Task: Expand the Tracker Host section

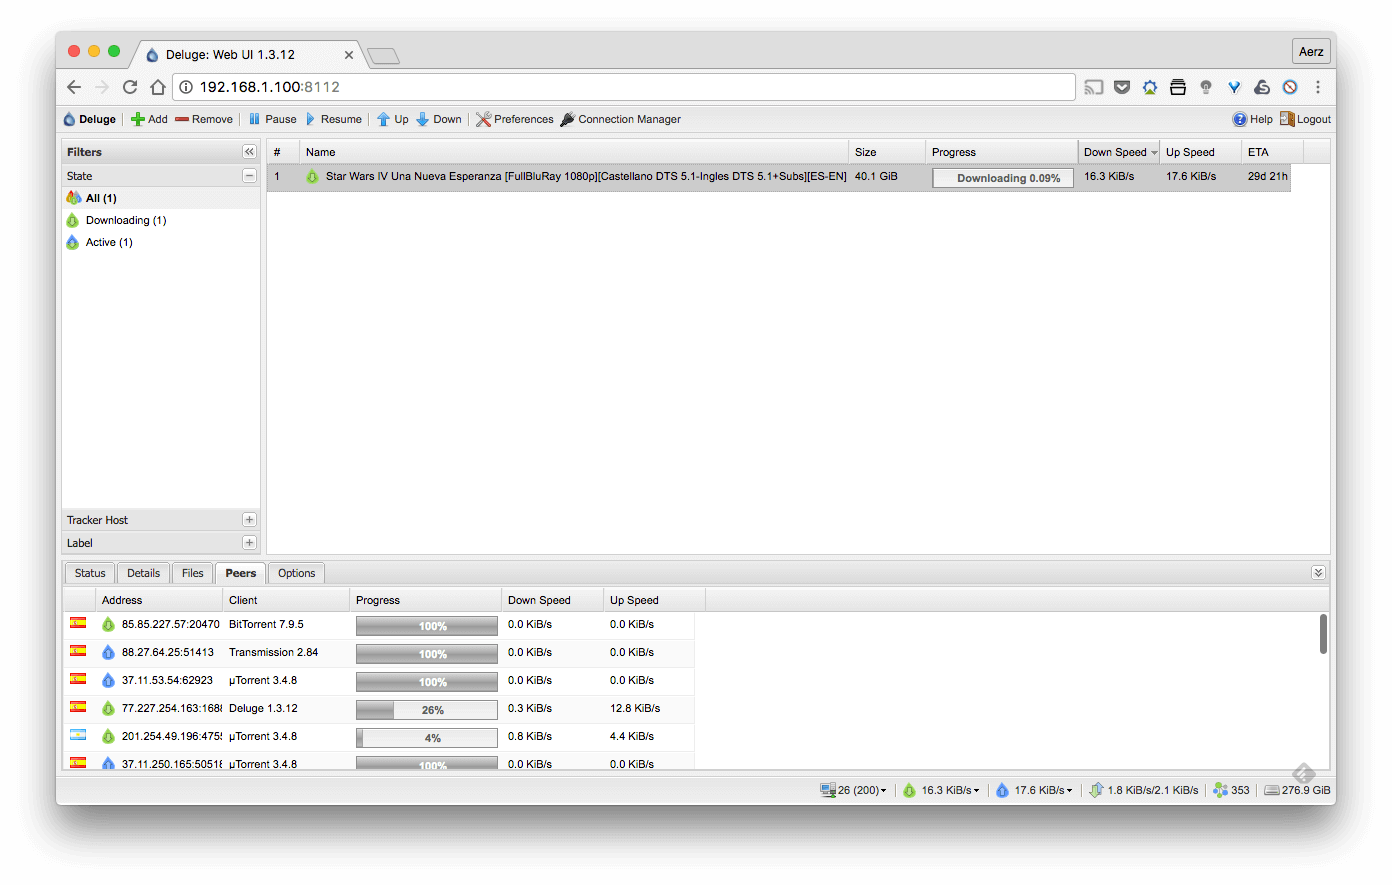Action: (249, 520)
